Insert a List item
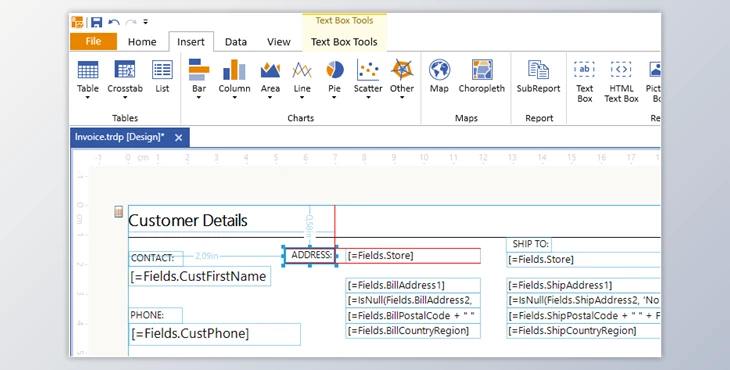This screenshot has width=730, height=370. (162, 75)
